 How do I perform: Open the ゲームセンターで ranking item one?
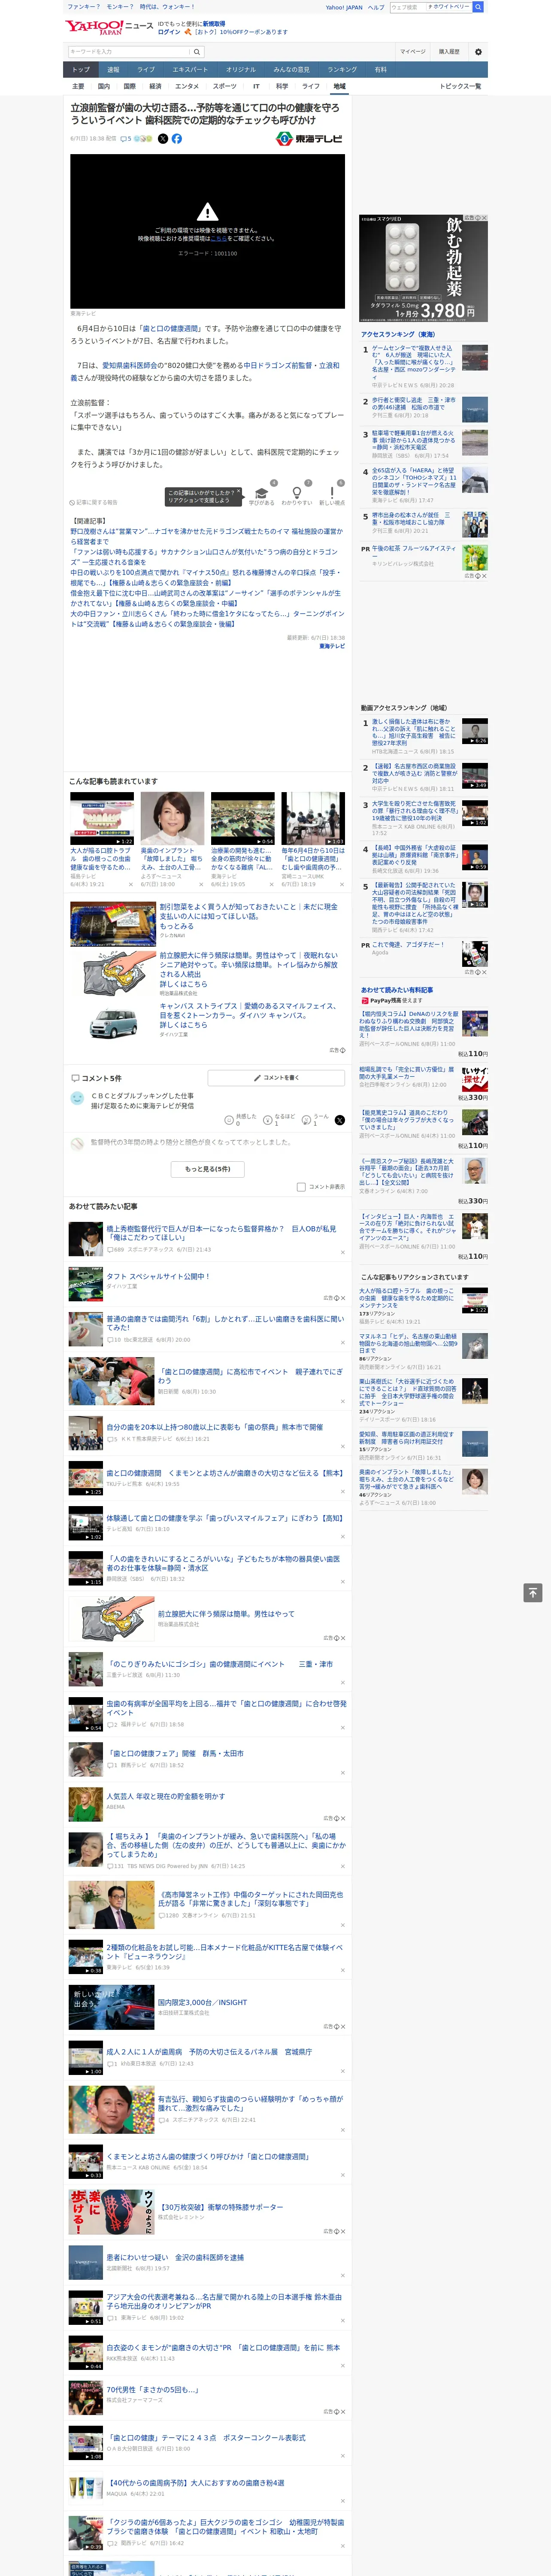pos(414,362)
